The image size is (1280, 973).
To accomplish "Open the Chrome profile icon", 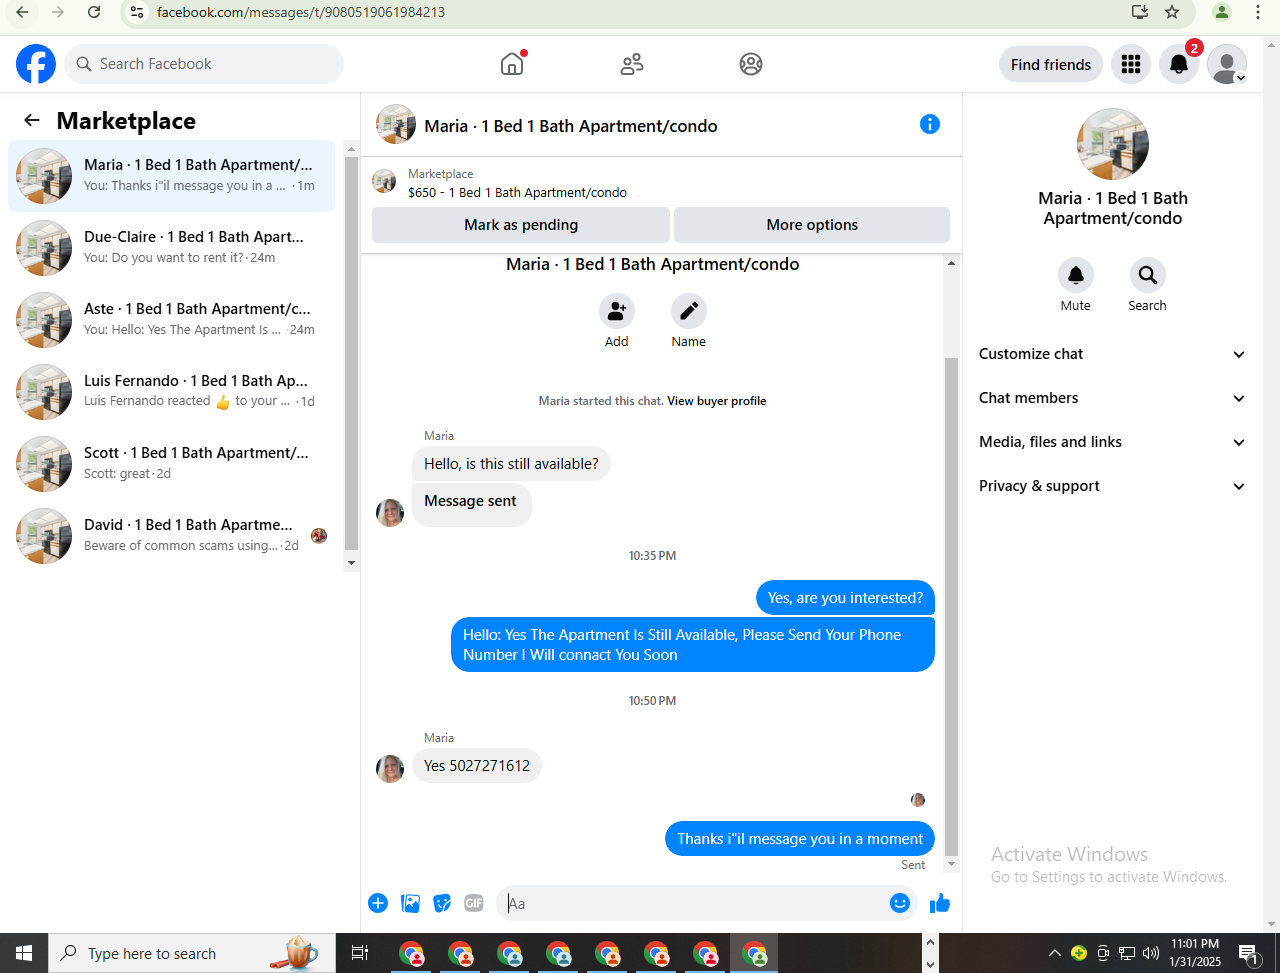I will (x=1222, y=12).
